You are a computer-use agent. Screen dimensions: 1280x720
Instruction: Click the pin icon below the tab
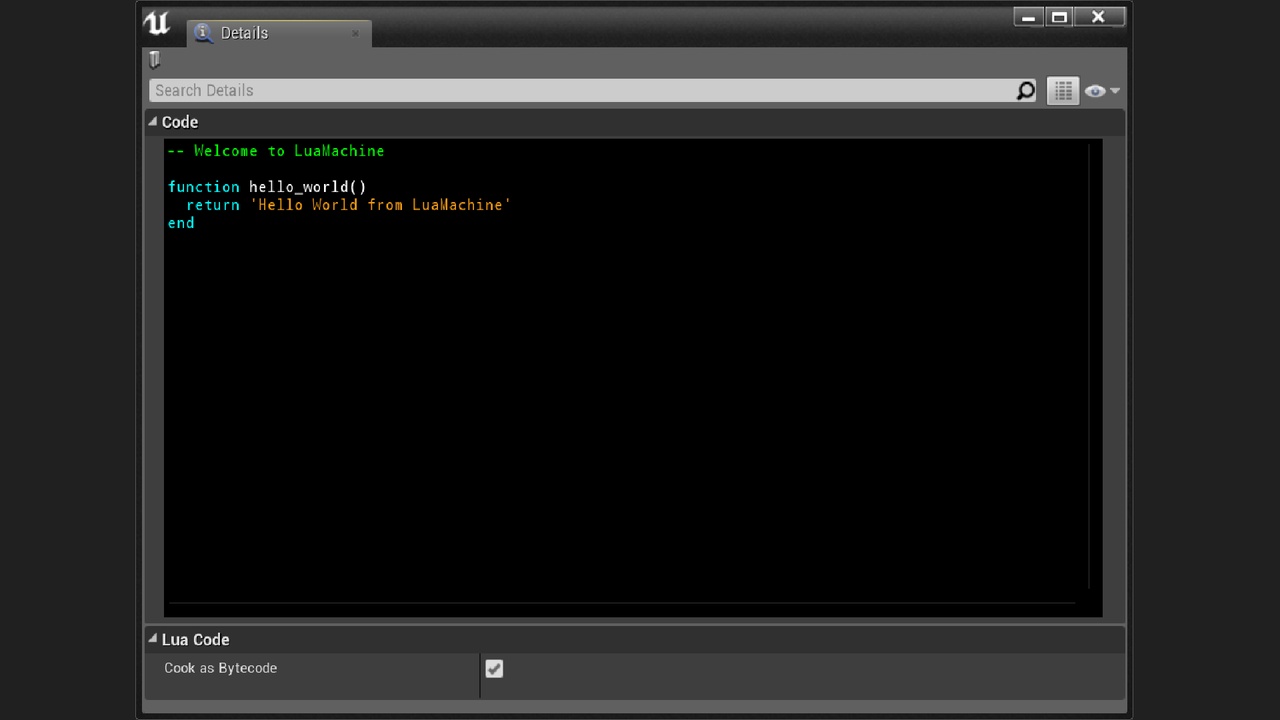click(154, 60)
